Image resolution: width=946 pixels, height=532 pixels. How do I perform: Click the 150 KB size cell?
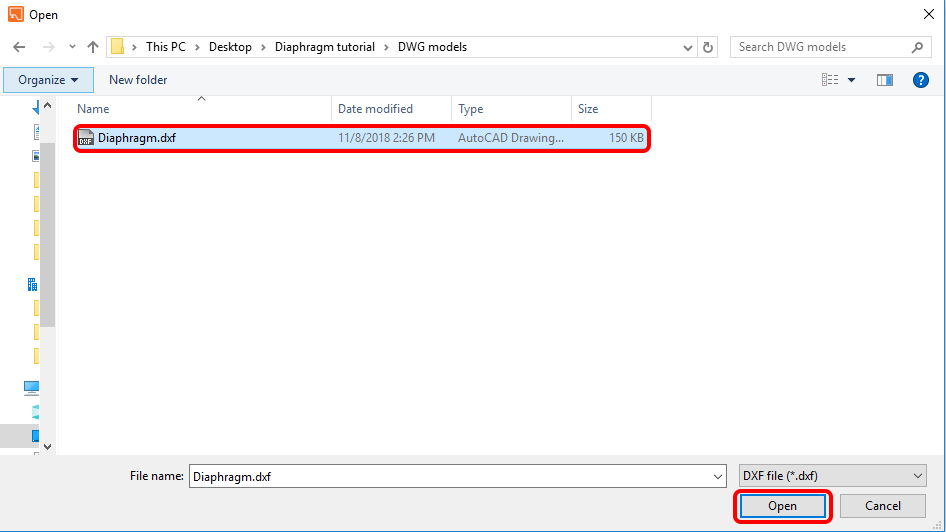click(x=626, y=138)
